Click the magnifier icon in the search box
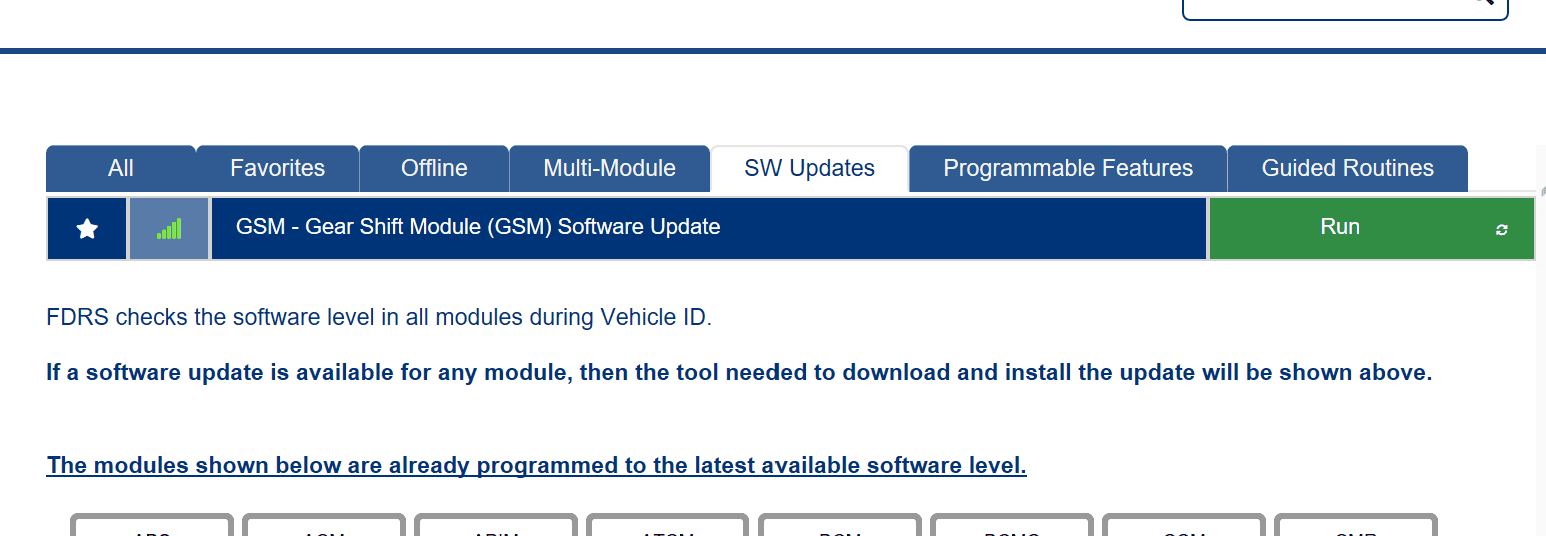The image size is (1546, 536). pos(1482,3)
